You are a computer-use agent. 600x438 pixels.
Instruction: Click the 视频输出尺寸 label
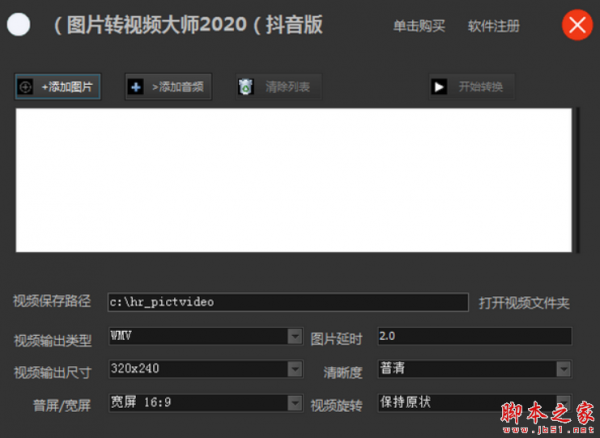53,373
